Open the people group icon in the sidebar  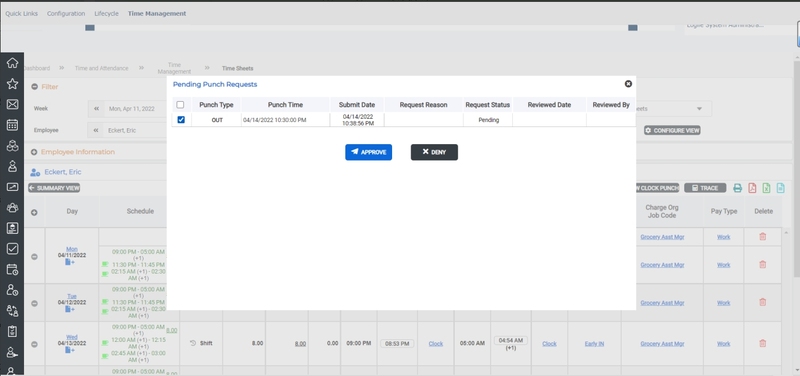coord(12,207)
